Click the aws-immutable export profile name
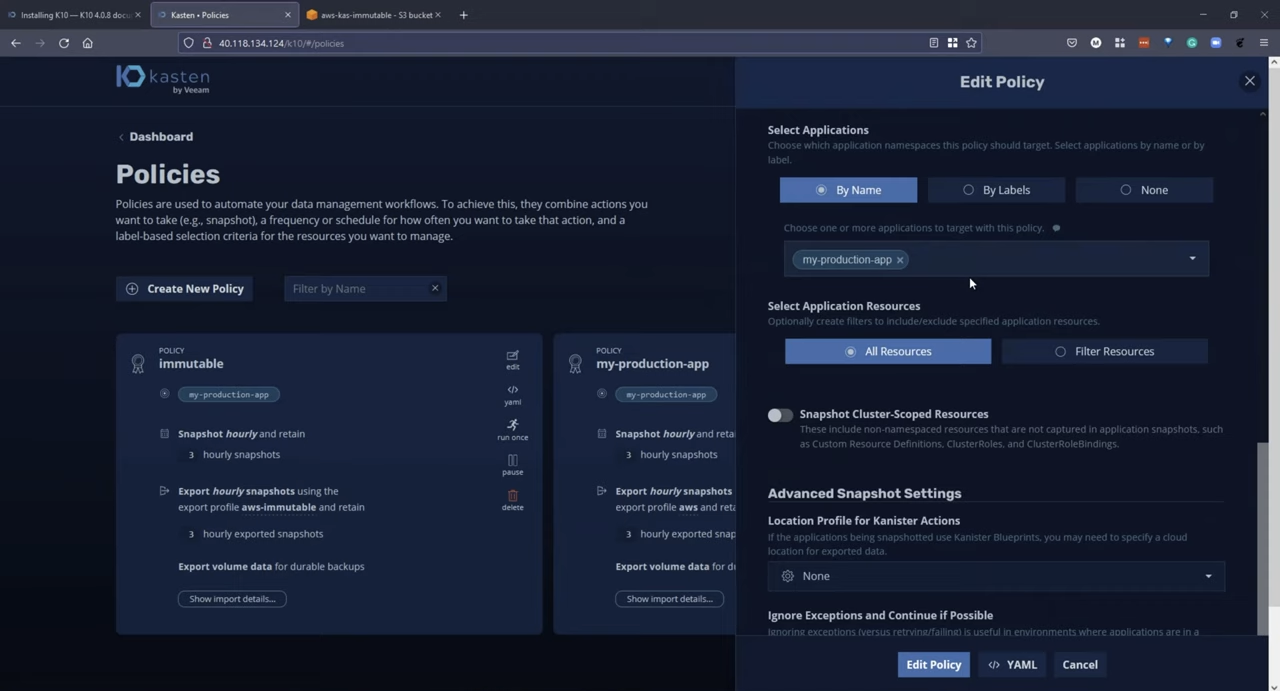Image resolution: width=1280 pixels, height=691 pixels. tap(278, 507)
